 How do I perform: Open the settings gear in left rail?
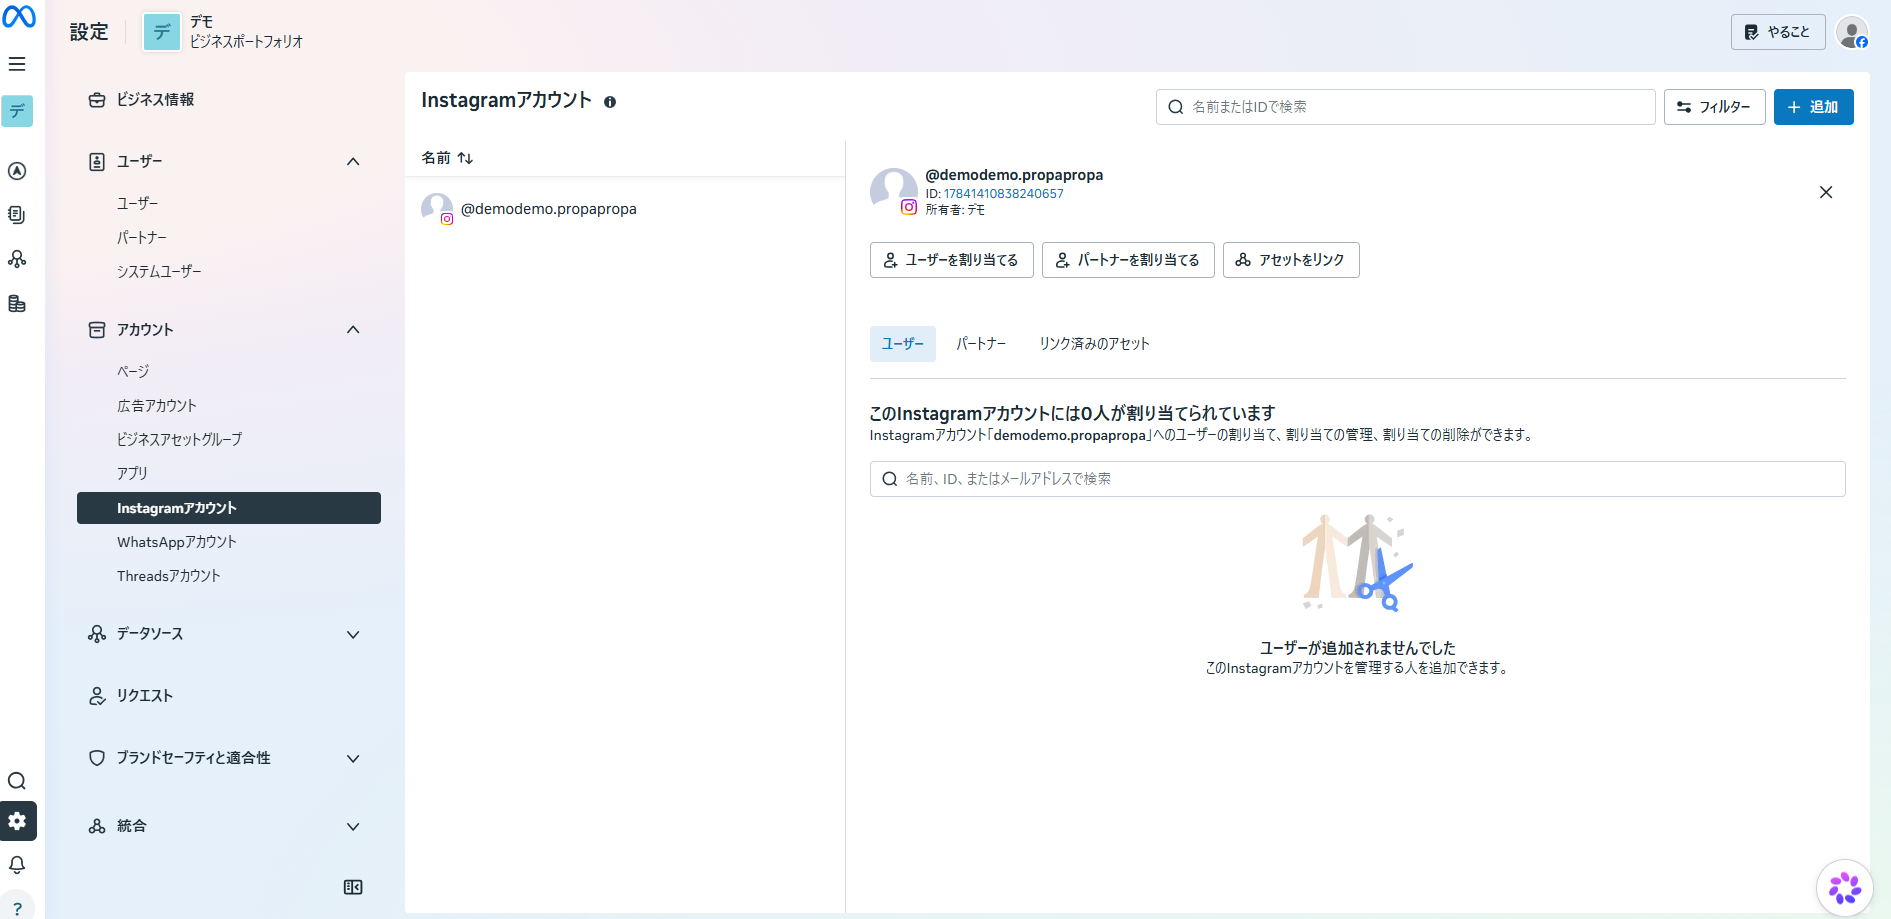(17, 821)
